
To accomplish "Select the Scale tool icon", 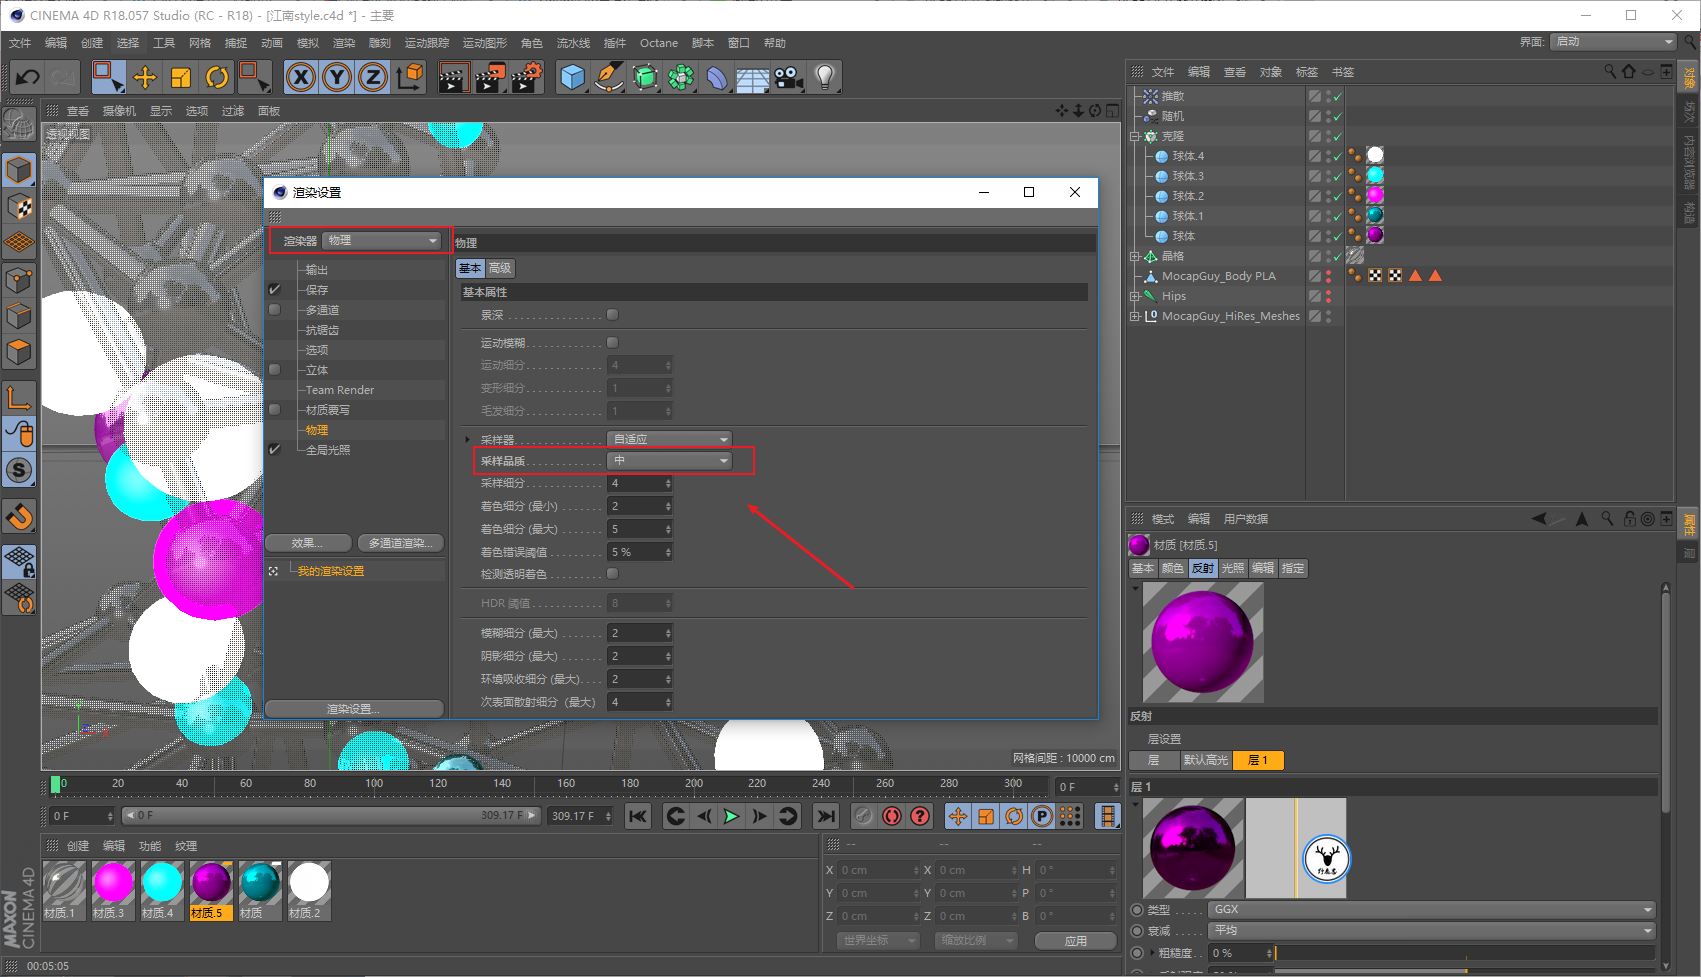I will click(181, 77).
